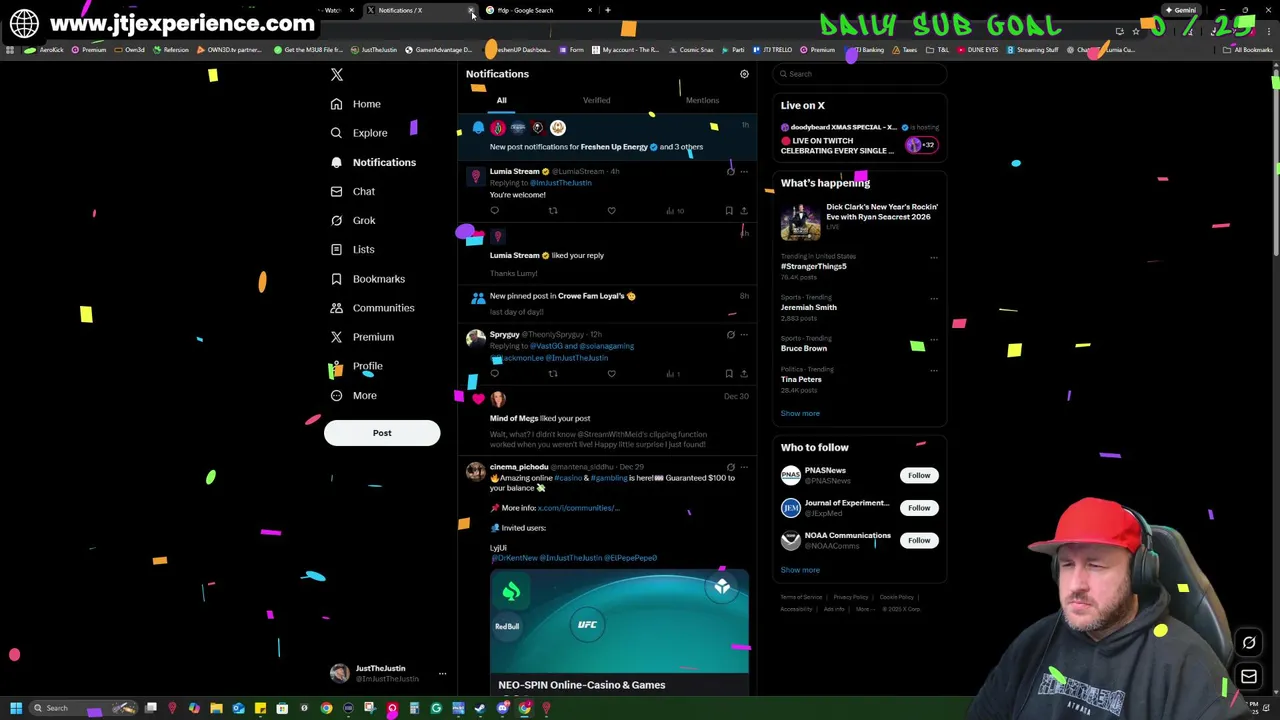
Task: Switch to the Mentions tab
Action: point(702,100)
